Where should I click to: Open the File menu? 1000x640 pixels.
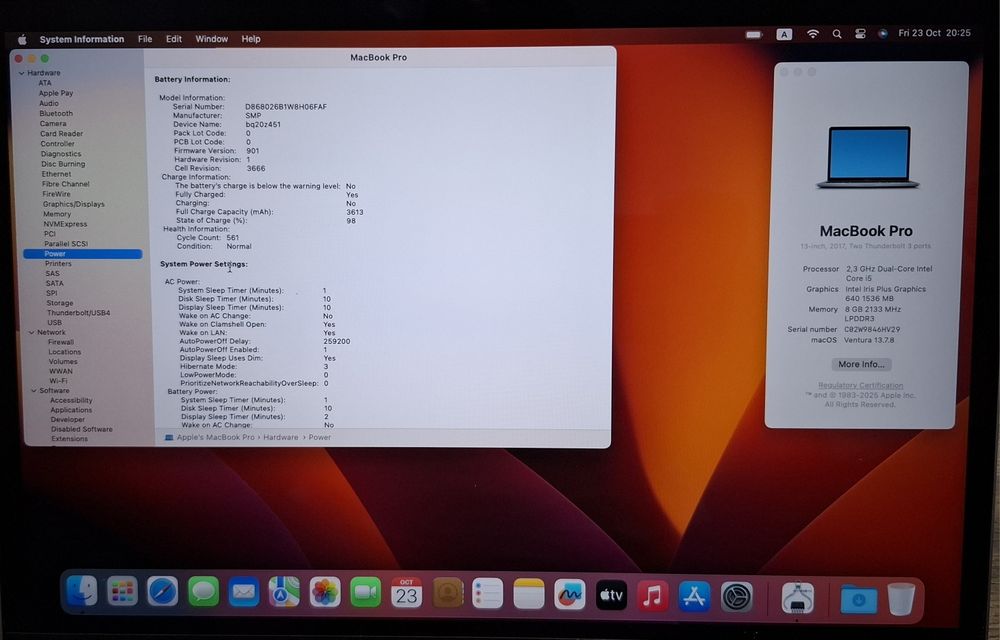145,39
